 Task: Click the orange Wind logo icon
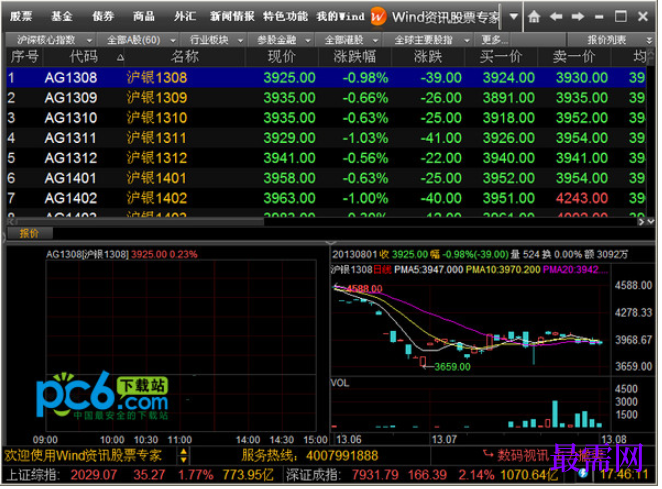380,17
